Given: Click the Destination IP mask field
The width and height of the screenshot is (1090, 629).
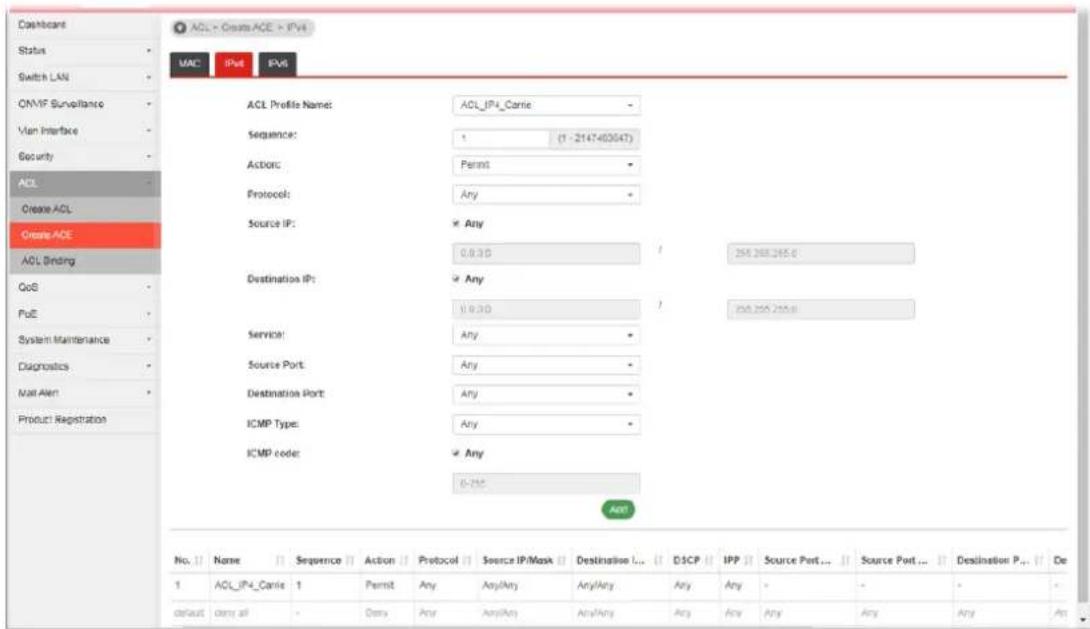Looking at the screenshot, I should (820, 309).
